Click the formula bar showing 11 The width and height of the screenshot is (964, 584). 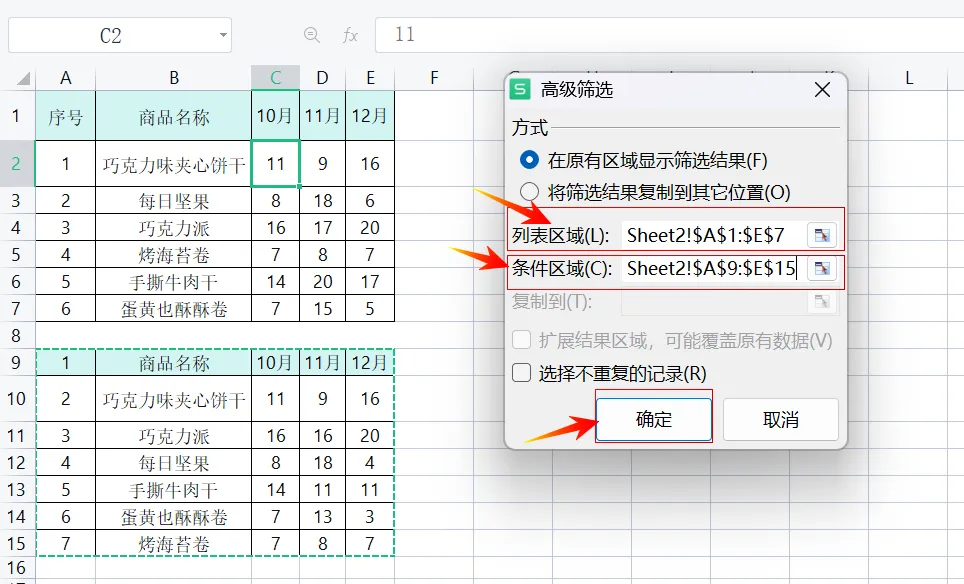pyautogui.click(x=669, y=34)
